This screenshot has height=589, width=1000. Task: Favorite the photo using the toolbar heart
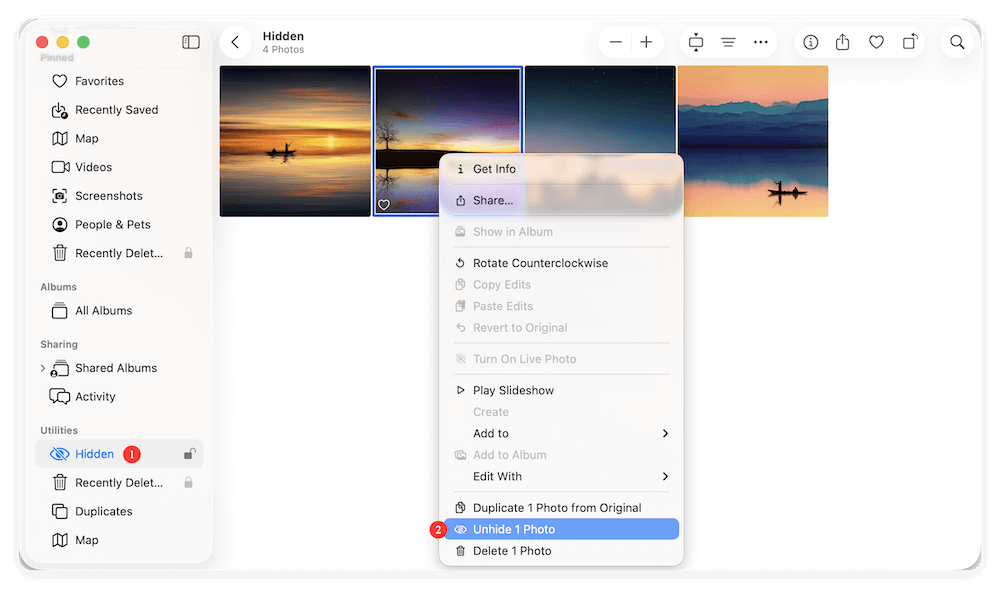[876, 42]
